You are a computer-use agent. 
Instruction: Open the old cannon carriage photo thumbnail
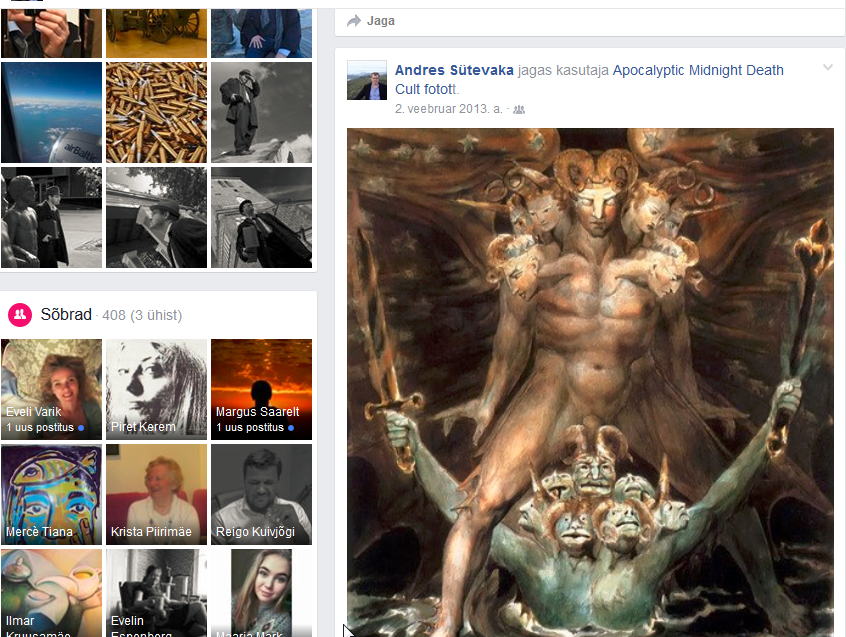coord(156,33)
